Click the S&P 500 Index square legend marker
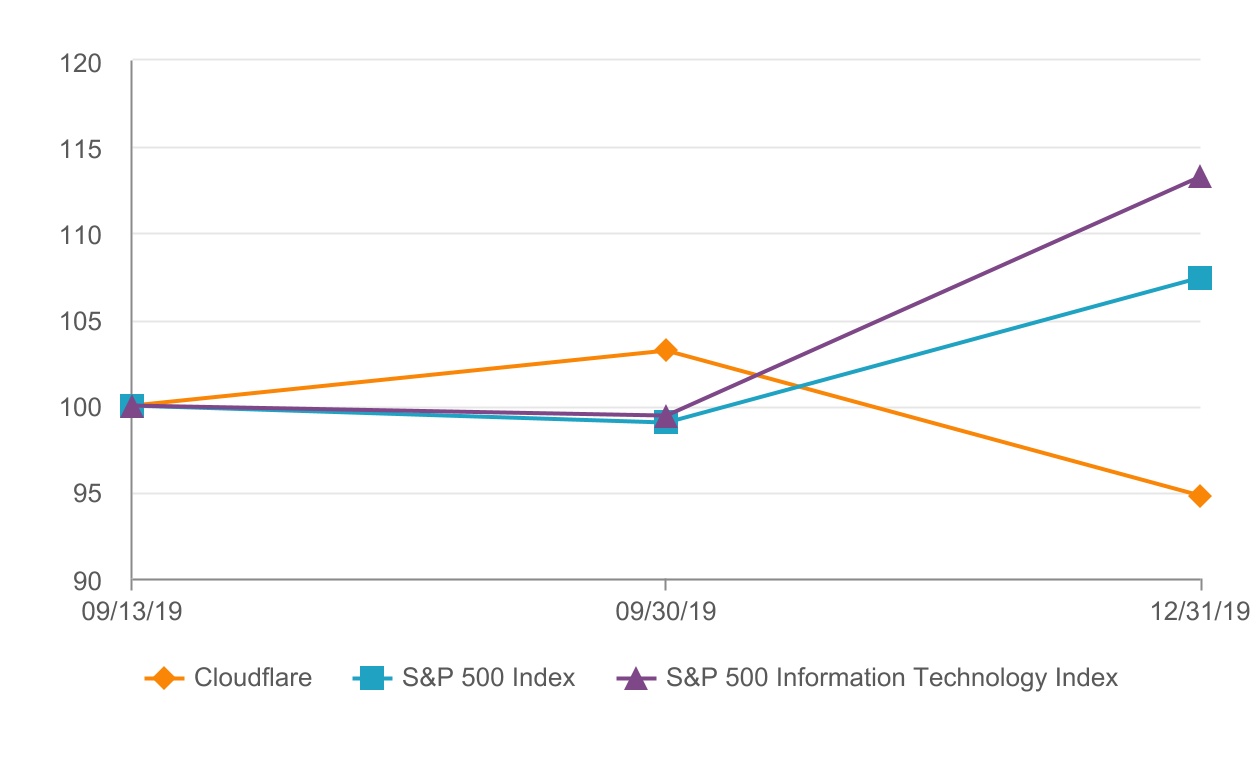The image size is (1260, 760). point(373,678)
